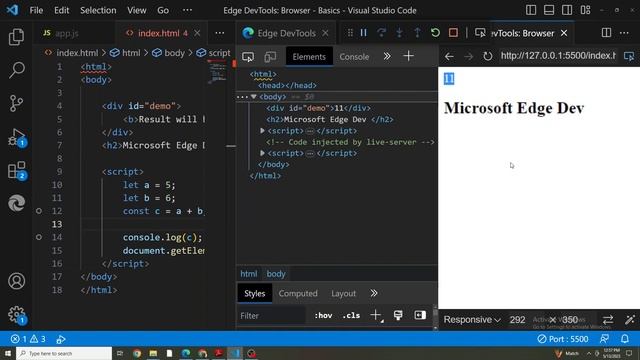Open the overflow menu after Go
This screenshot has height=360, width=640.
coord(187,10)
